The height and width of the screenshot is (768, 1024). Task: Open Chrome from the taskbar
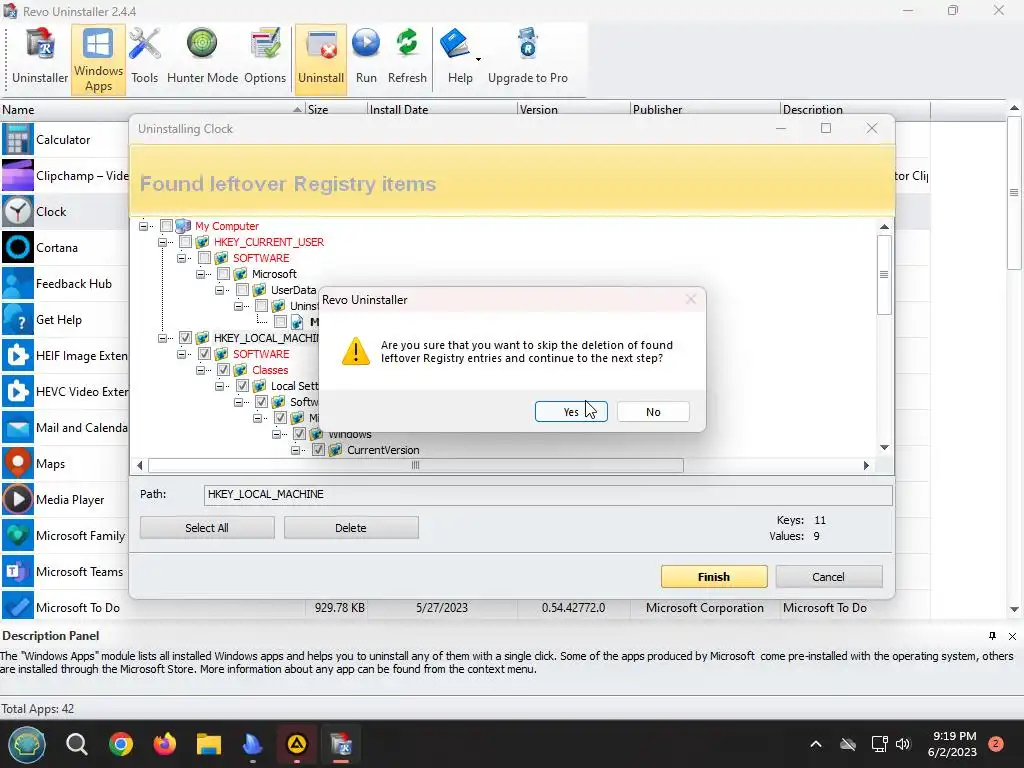[121, 744]
